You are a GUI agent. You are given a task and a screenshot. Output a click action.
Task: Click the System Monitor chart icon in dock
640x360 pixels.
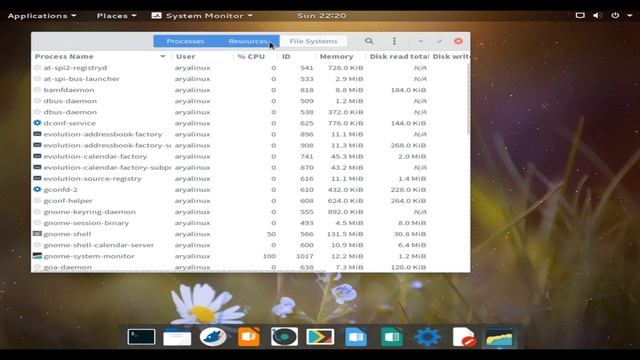click(x=499, y=337)
